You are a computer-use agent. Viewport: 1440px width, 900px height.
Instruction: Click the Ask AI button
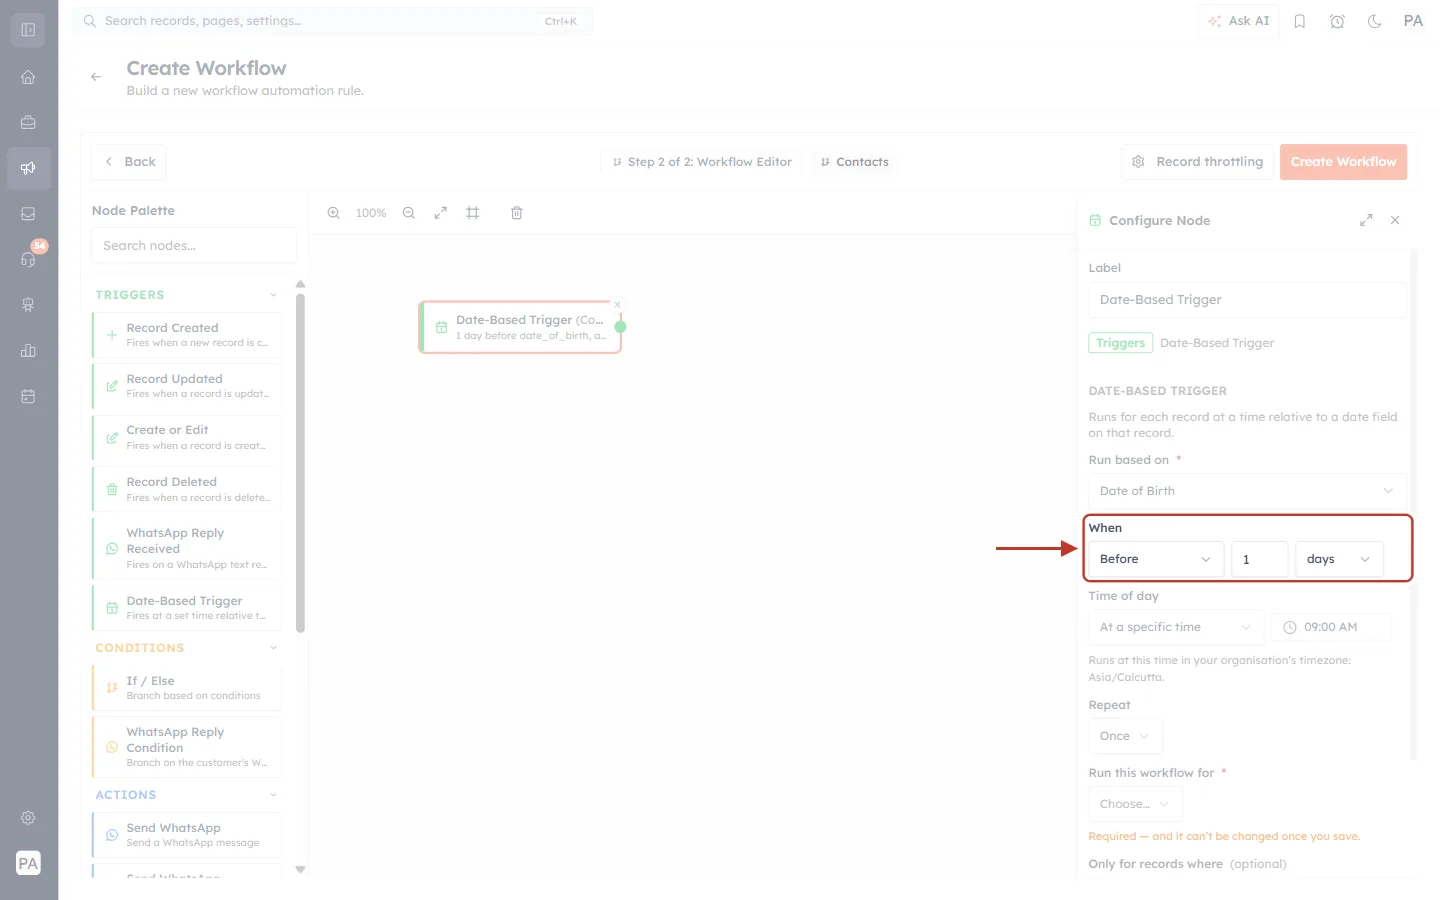click(1238, 21)
